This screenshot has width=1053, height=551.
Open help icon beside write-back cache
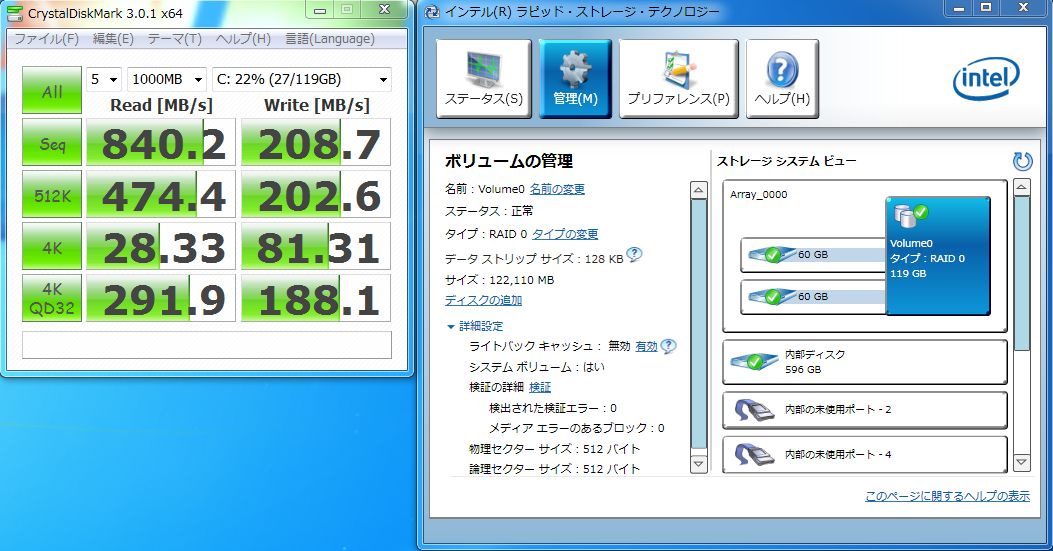(x=668, y=346)
